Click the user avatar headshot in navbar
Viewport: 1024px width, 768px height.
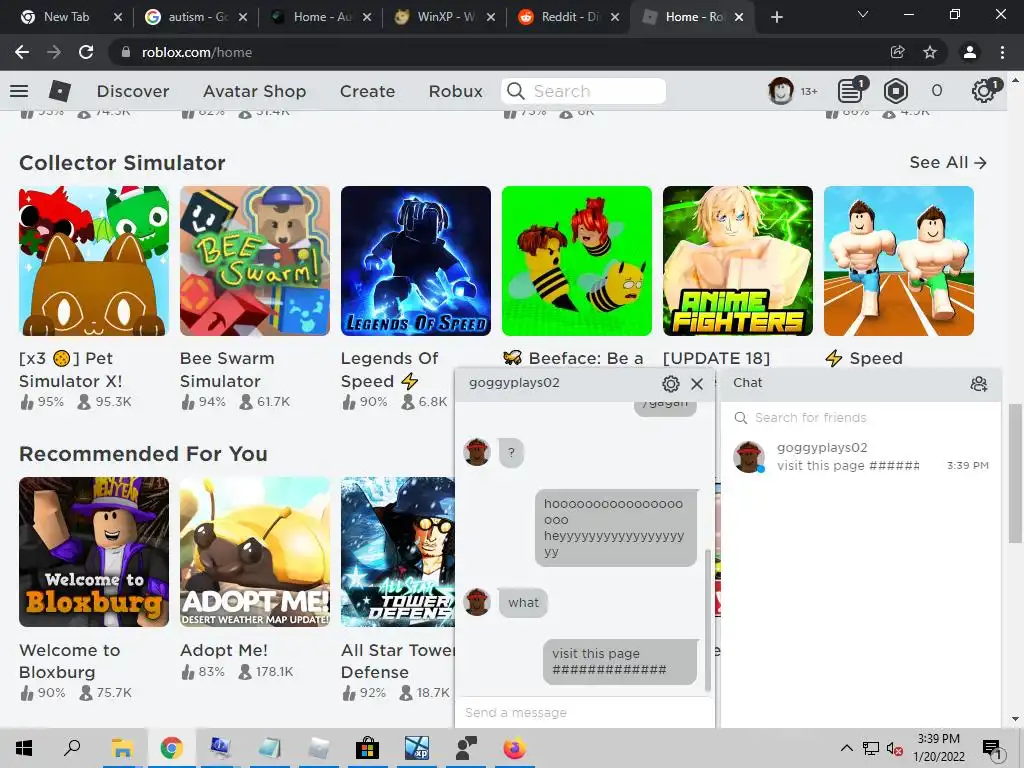coord(780,91)
